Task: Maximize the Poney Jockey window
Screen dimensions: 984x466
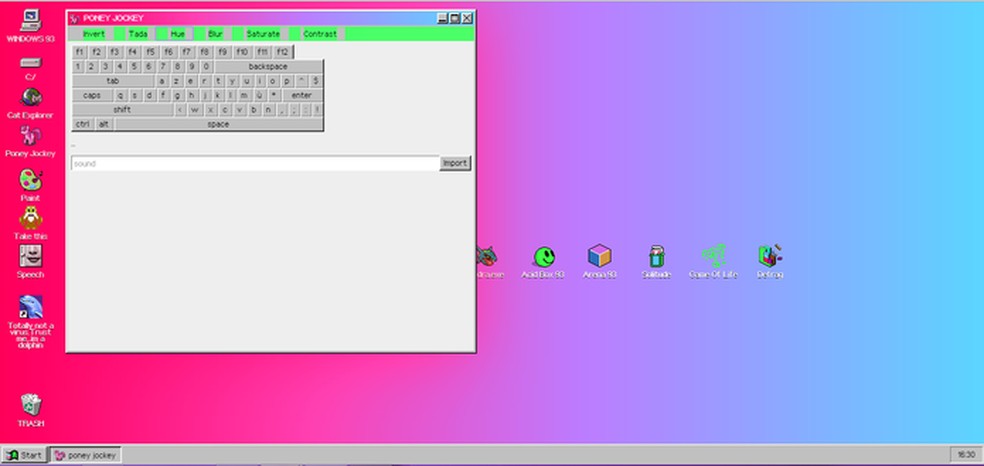Action: click(x=454, y=18)
